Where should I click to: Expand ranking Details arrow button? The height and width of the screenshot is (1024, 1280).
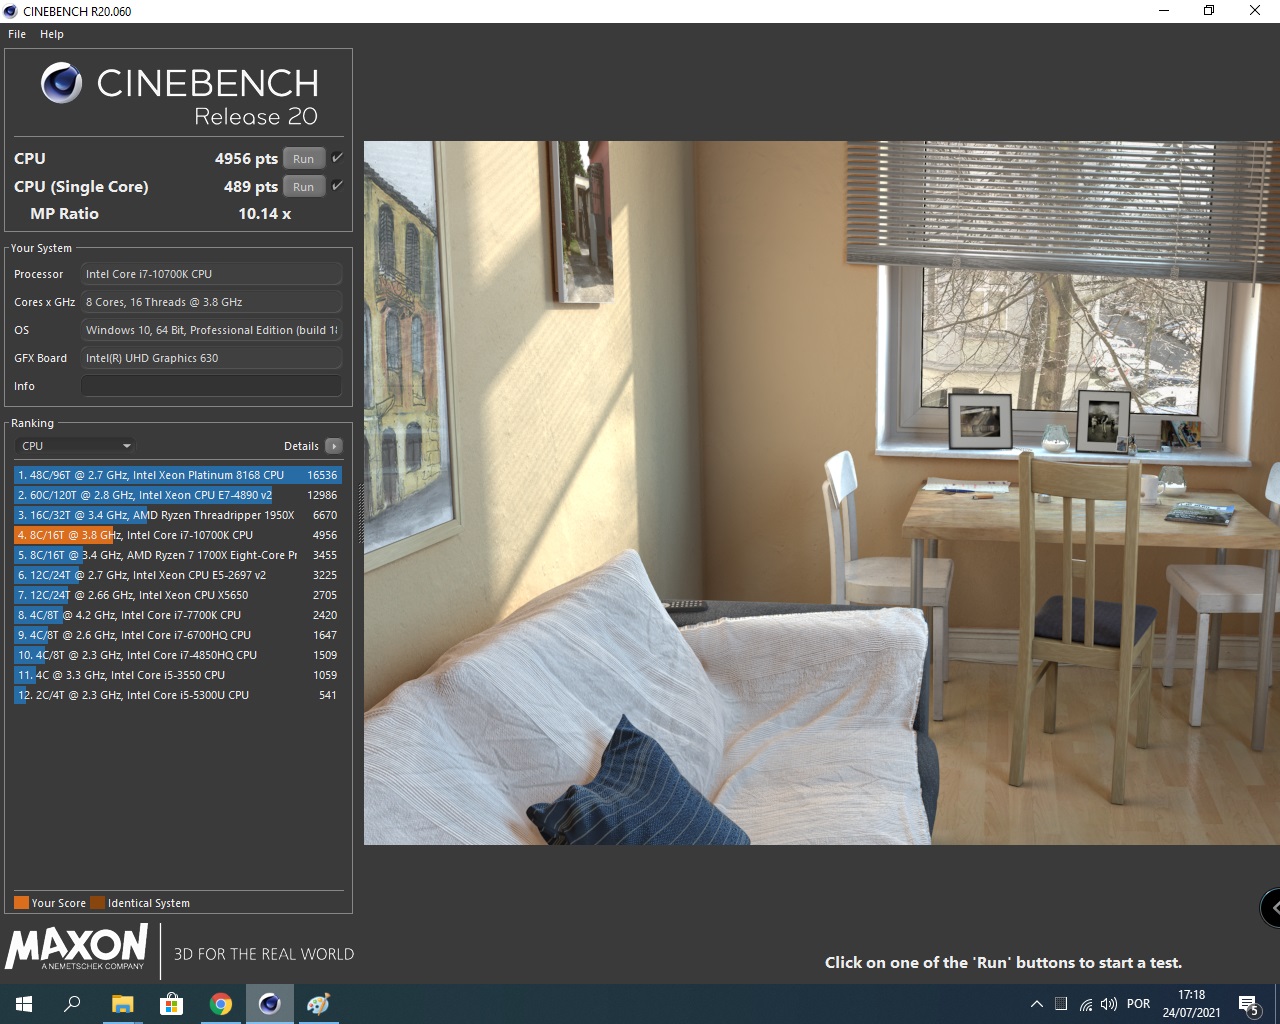point(334,446)
